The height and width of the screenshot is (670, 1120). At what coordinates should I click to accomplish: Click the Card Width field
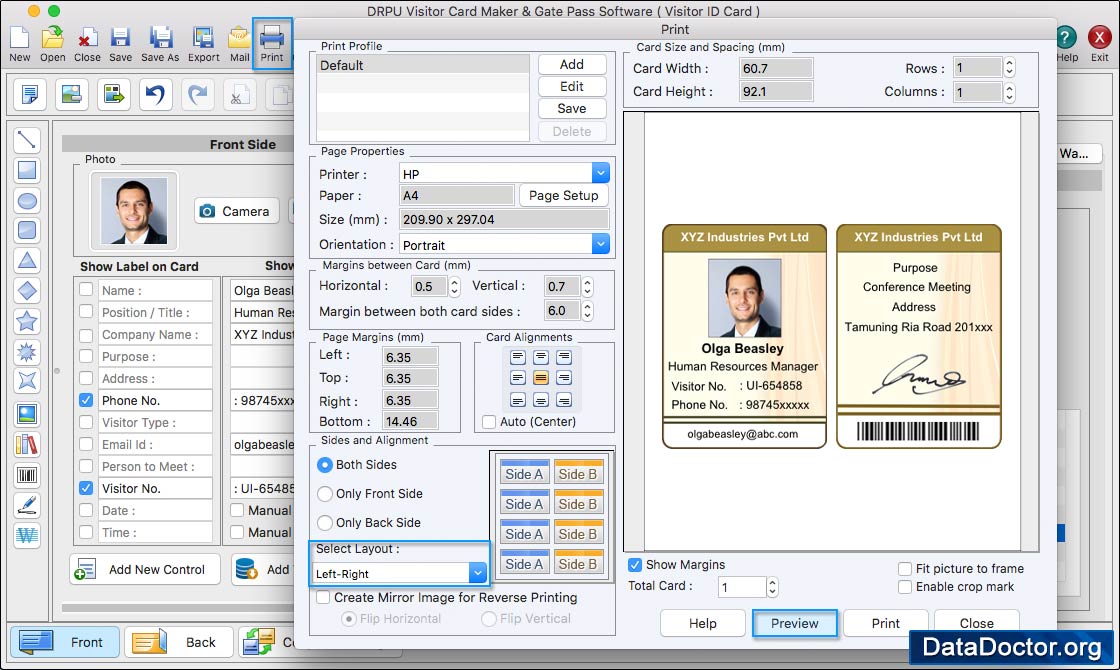(x=776, y=69)
